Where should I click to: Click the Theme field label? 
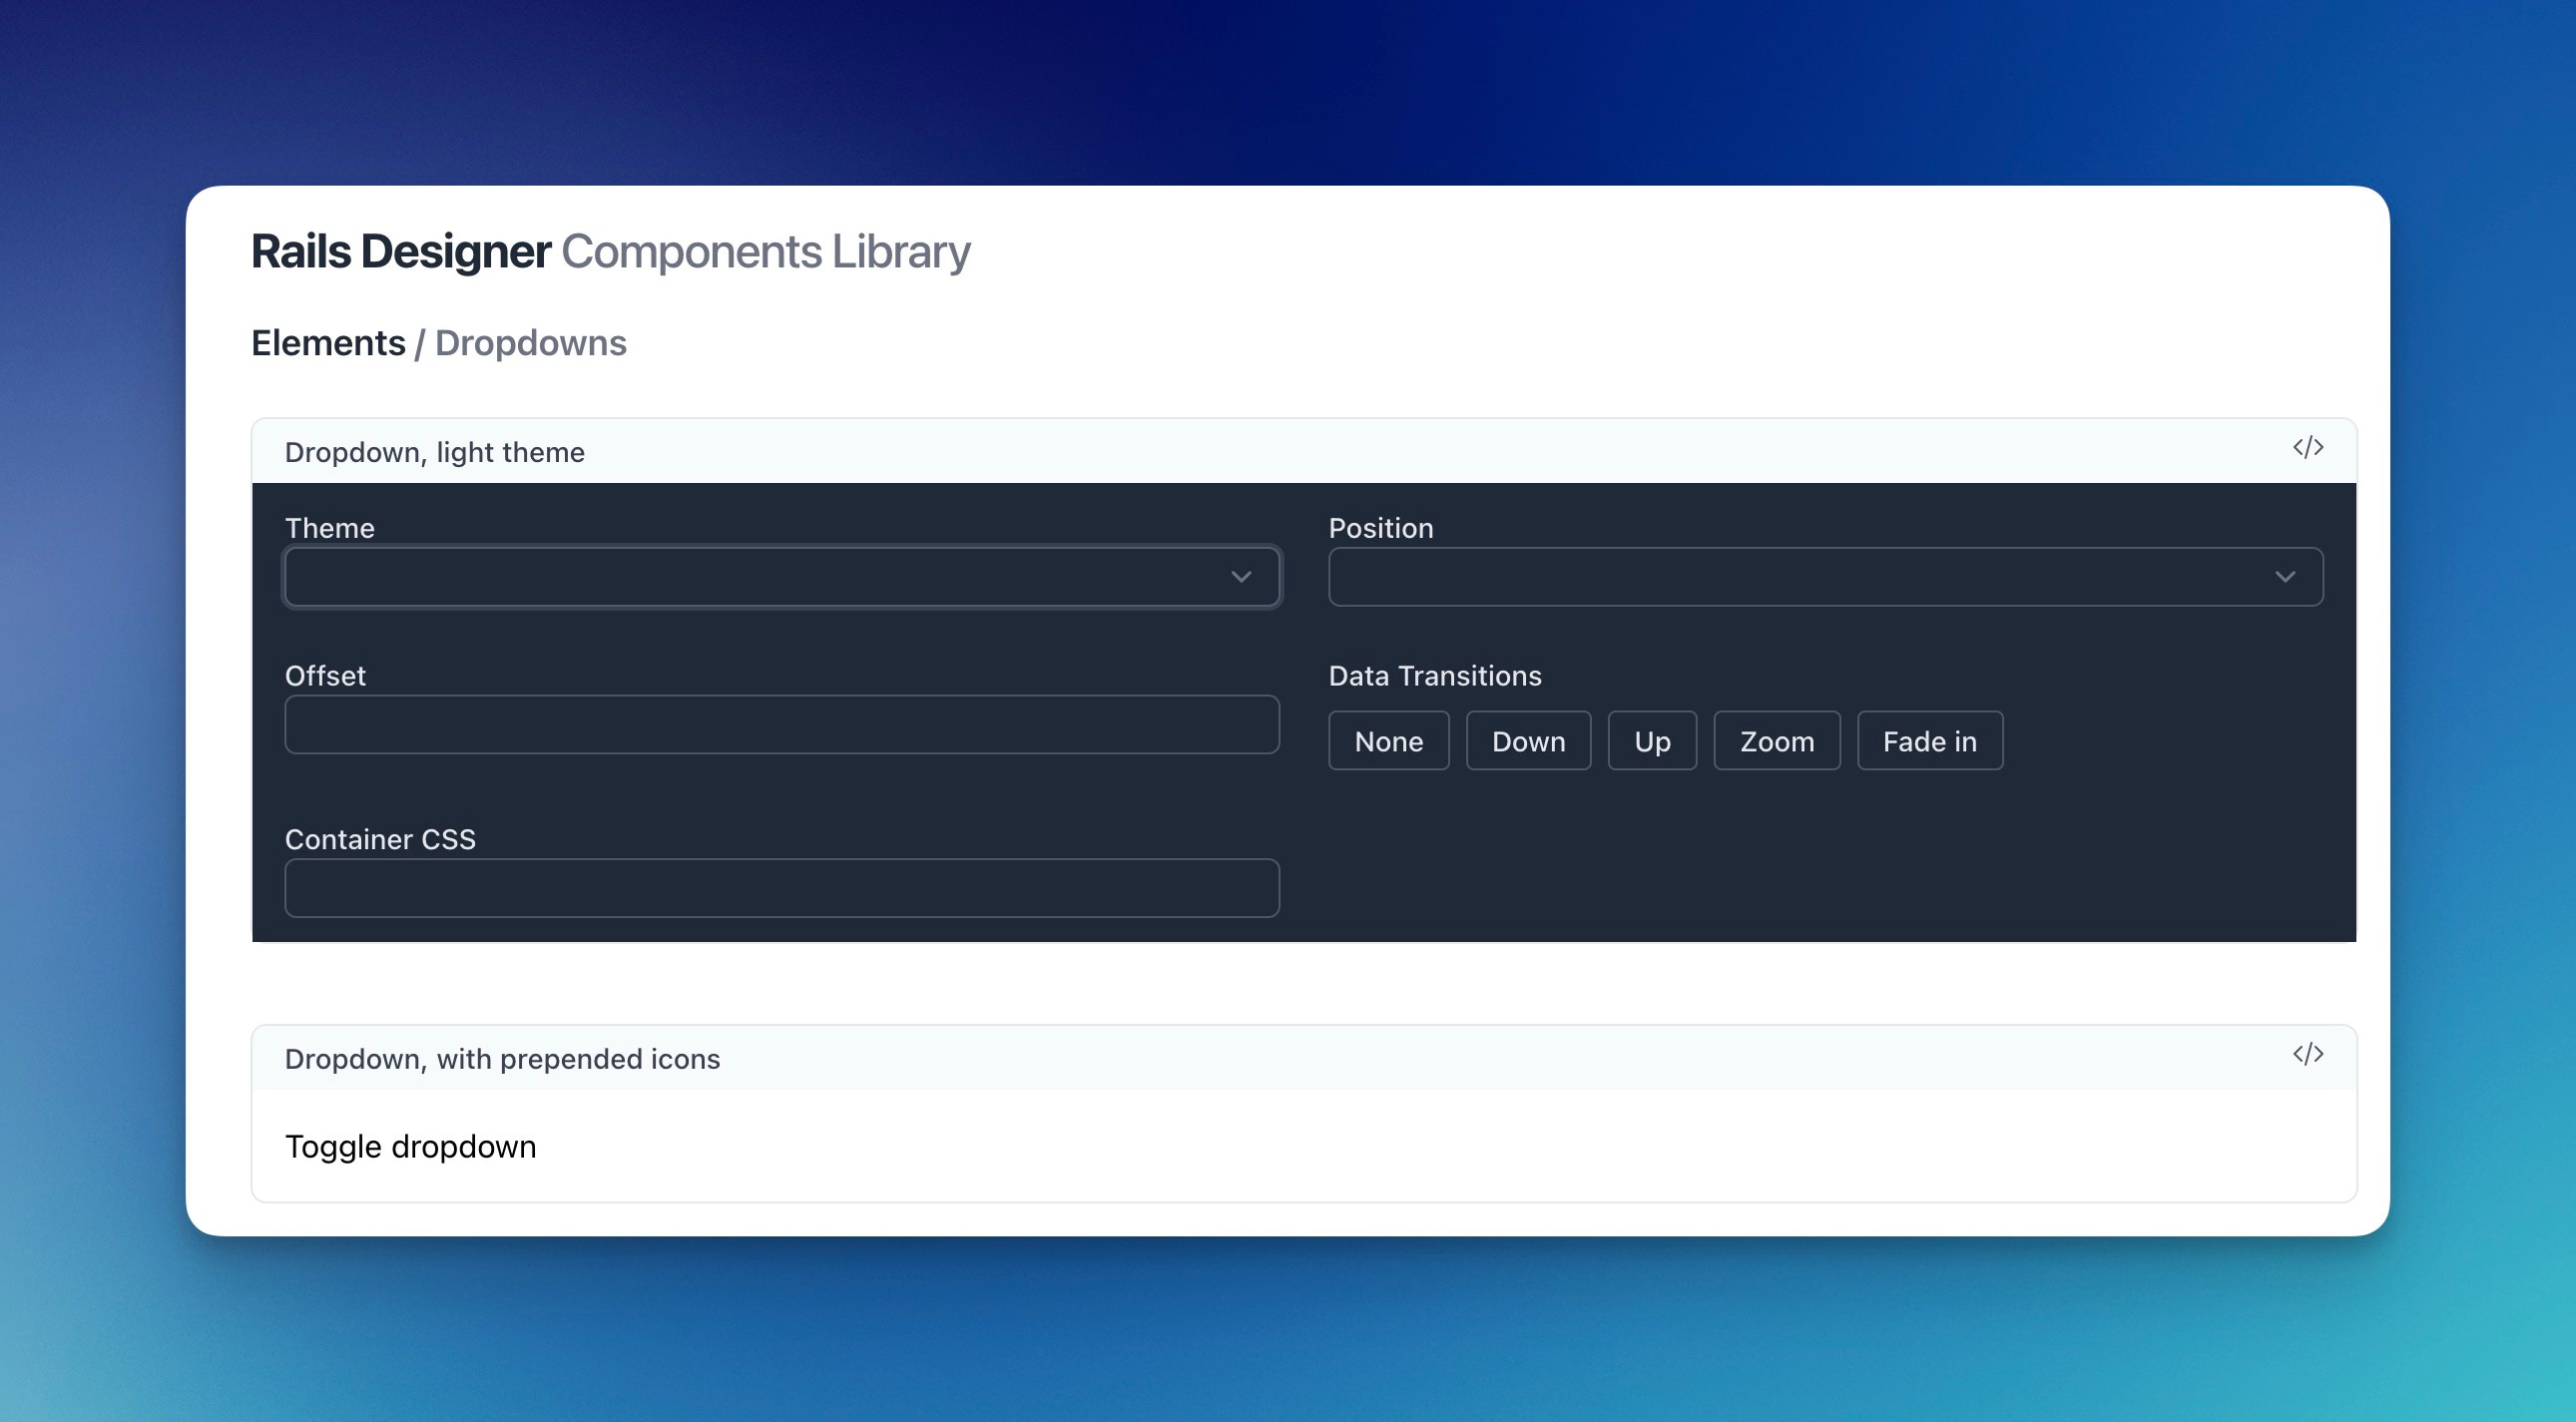[x=330, y=528]
